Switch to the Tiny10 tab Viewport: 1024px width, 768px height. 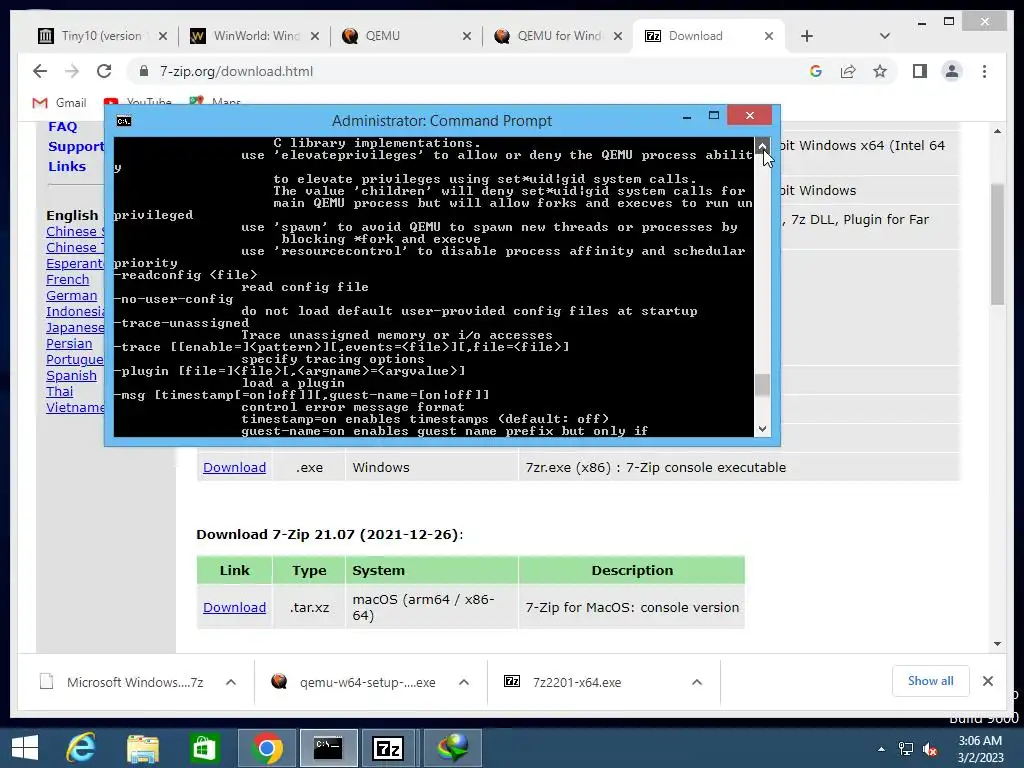(101, 36)
